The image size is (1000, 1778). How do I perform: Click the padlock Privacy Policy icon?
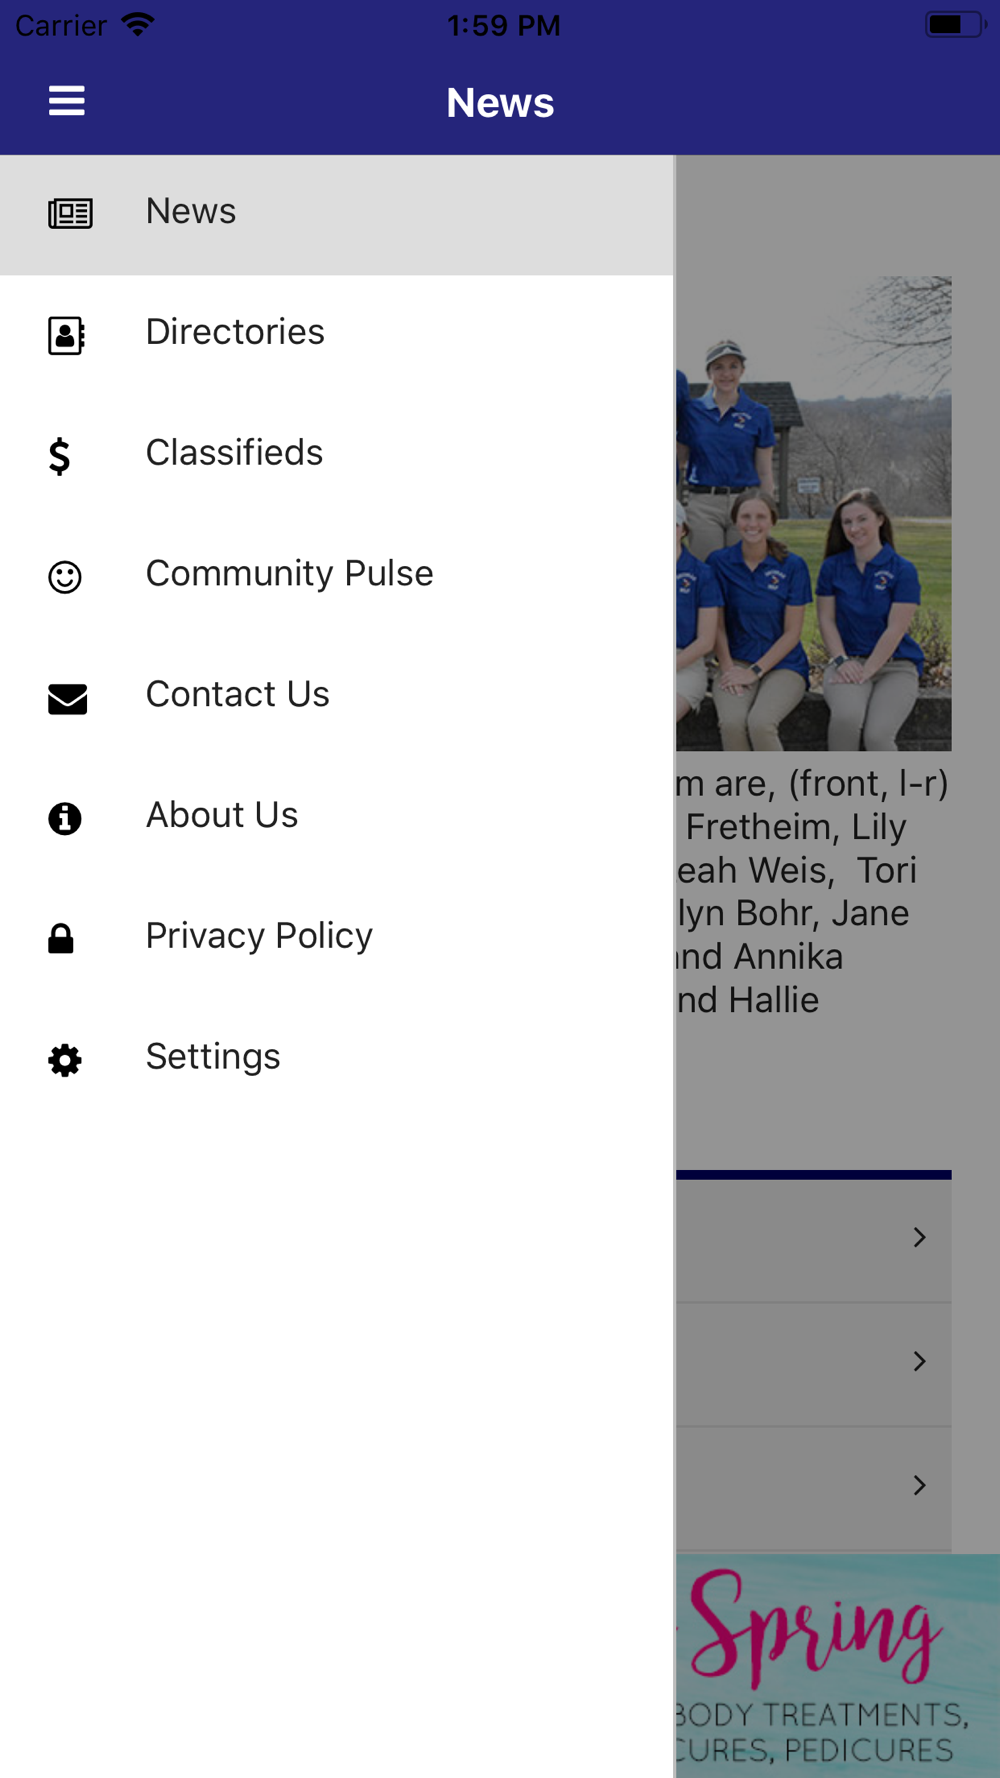[61, 938]
